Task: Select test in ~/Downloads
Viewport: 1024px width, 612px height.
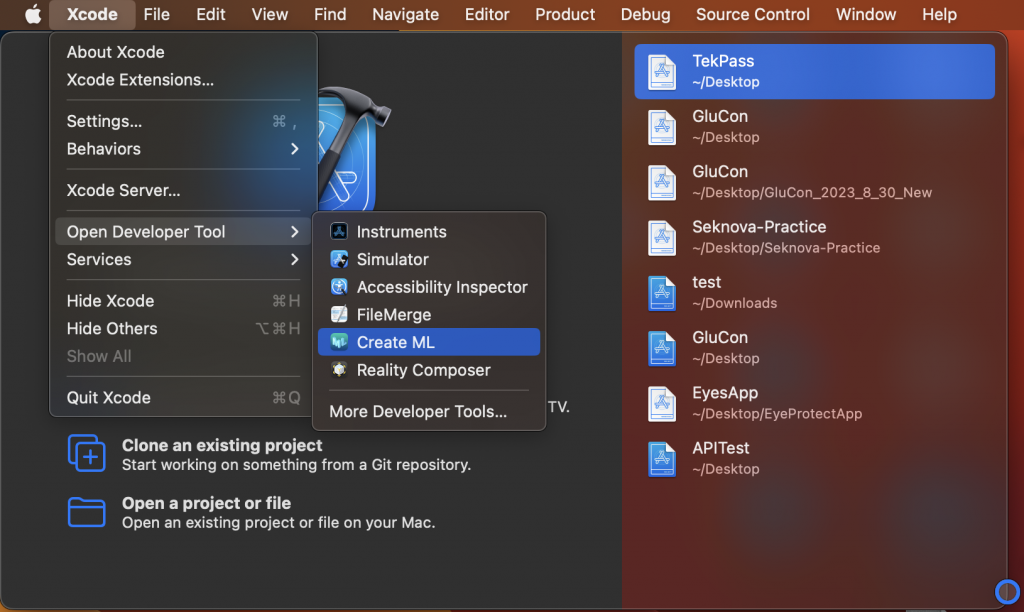Action: coord(814,293)
